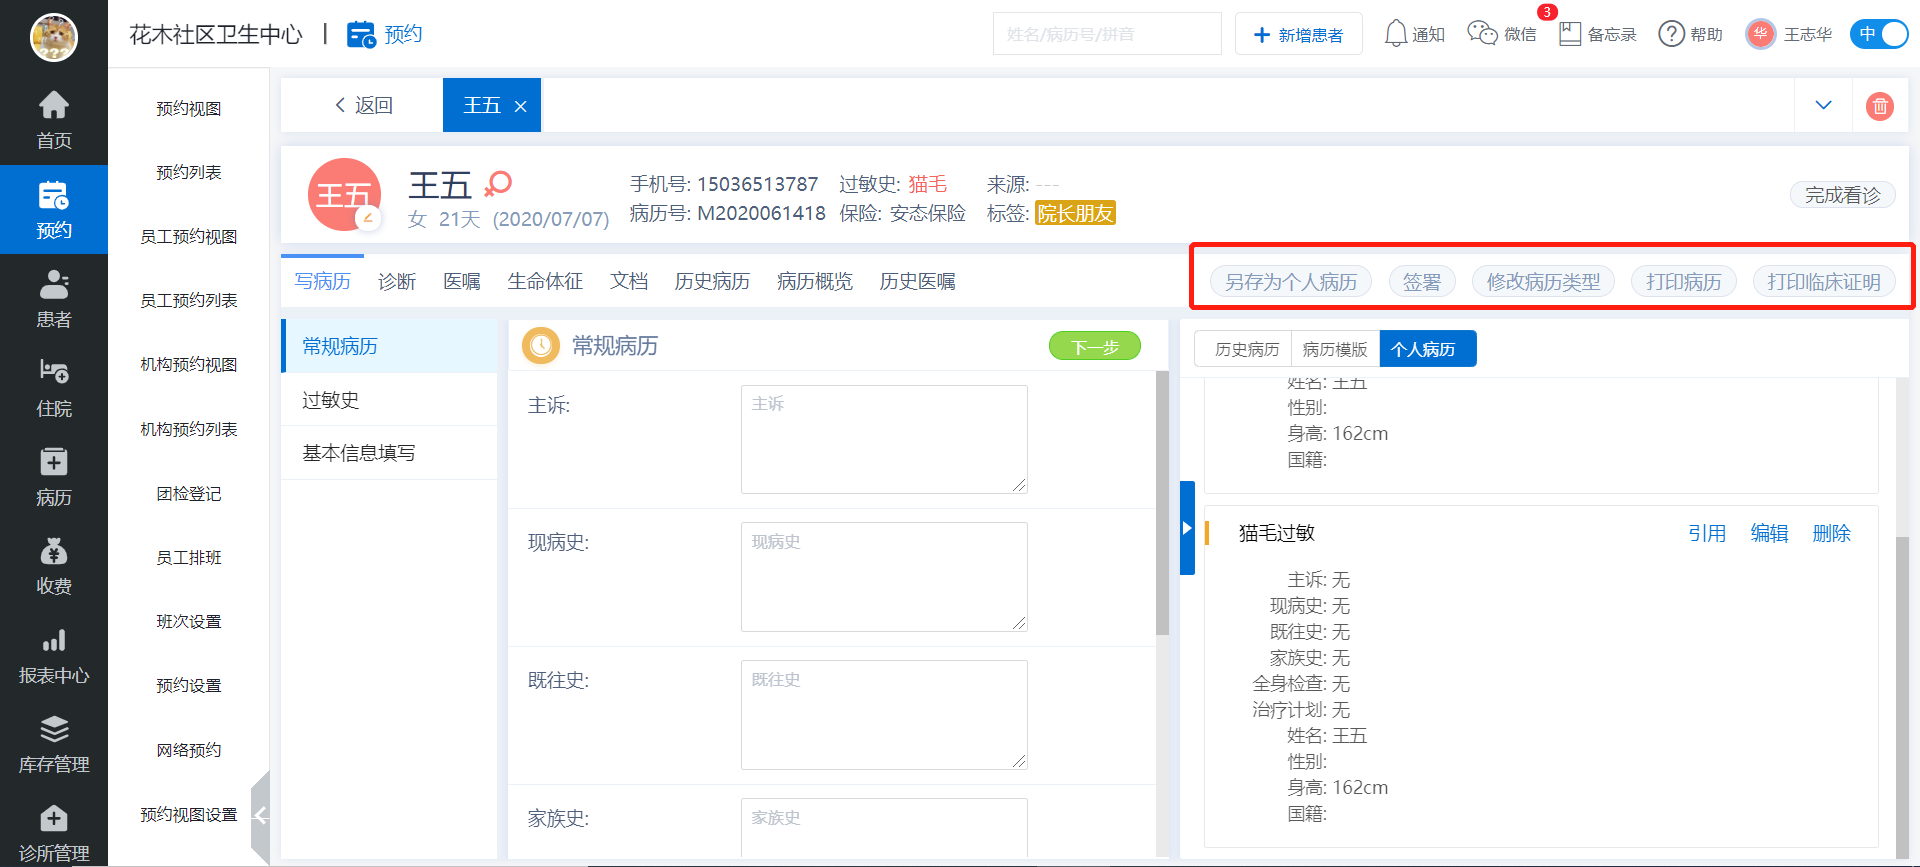
Task: Click the 新增患者 button
Action: tap(1298, 34)
